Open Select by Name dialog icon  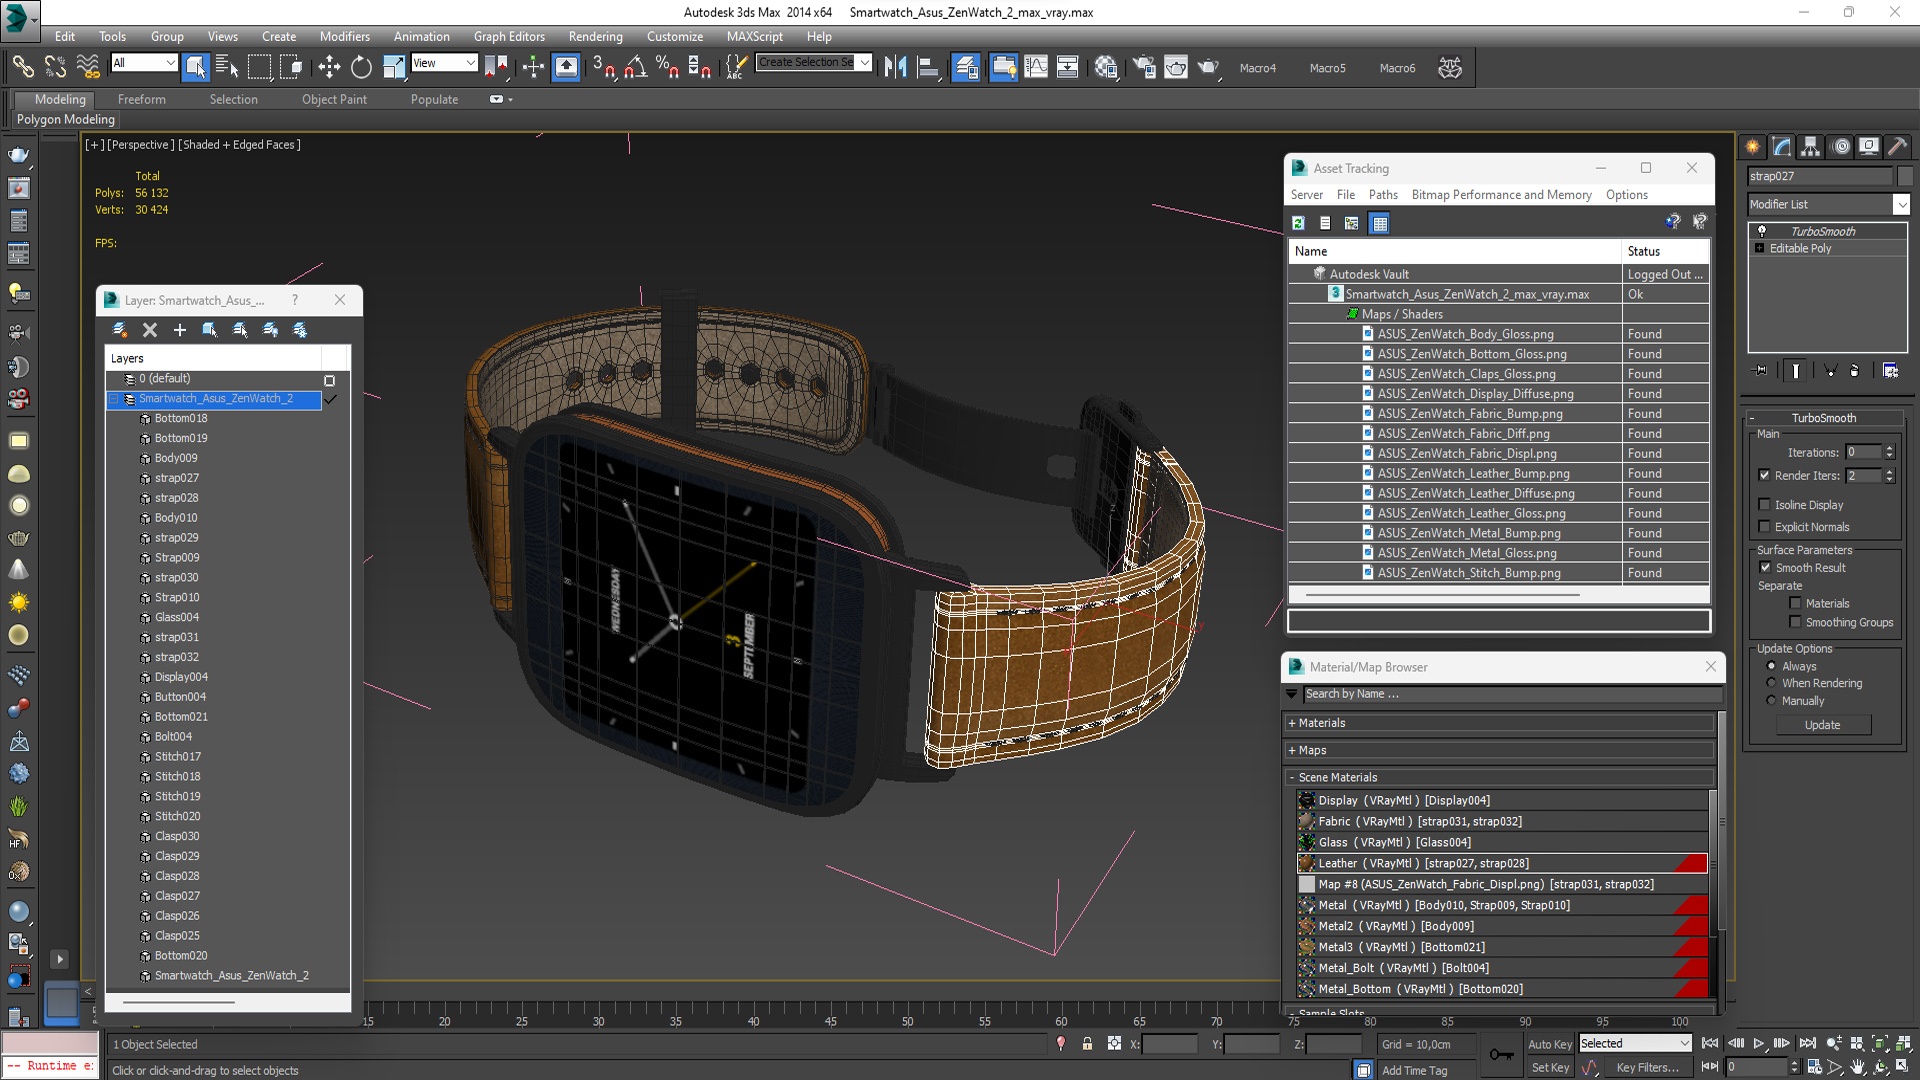227,67
